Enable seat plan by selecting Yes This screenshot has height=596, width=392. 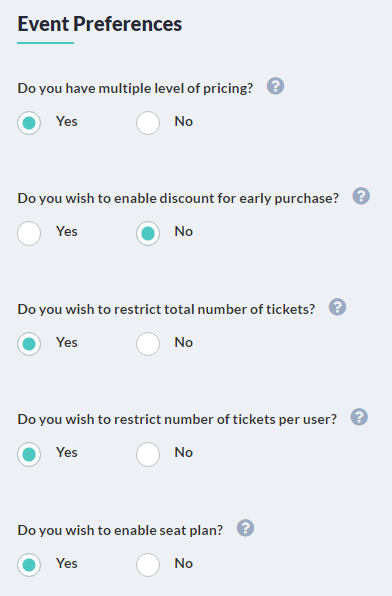coord(29,564)
